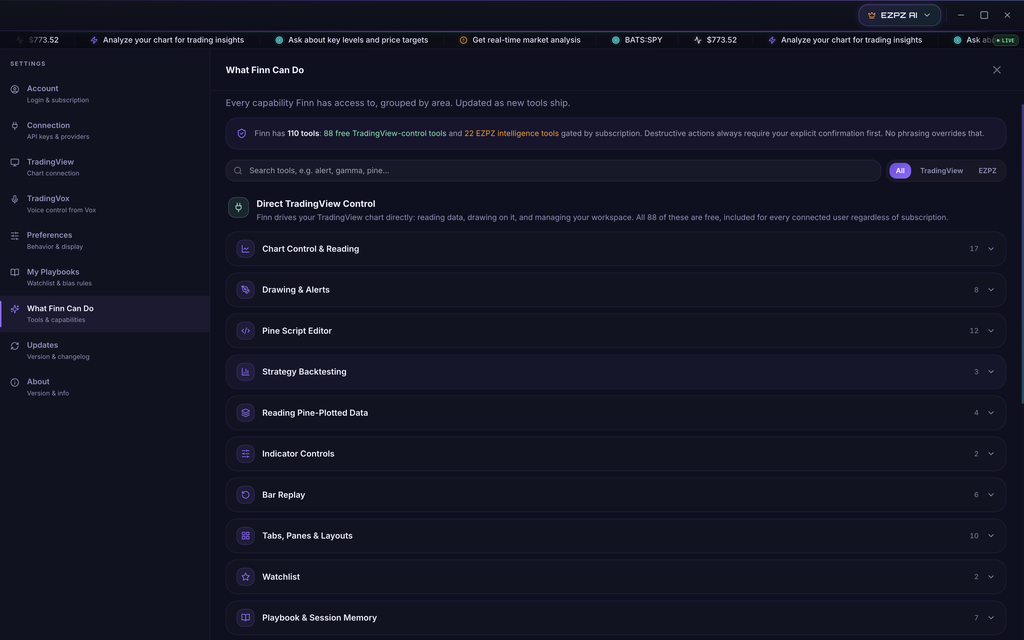
Task: Open the Account settings icon
Action: pos(14,89)
